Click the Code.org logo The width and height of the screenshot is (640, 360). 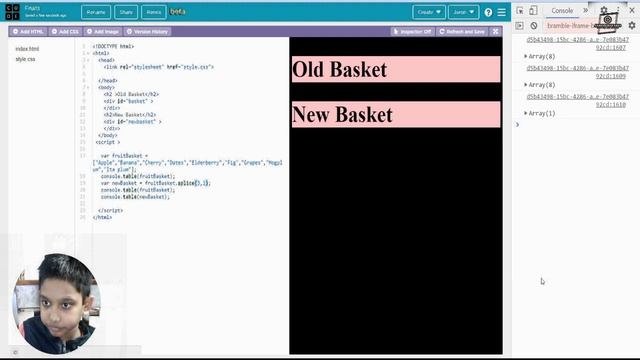click(x=12, y=12)
